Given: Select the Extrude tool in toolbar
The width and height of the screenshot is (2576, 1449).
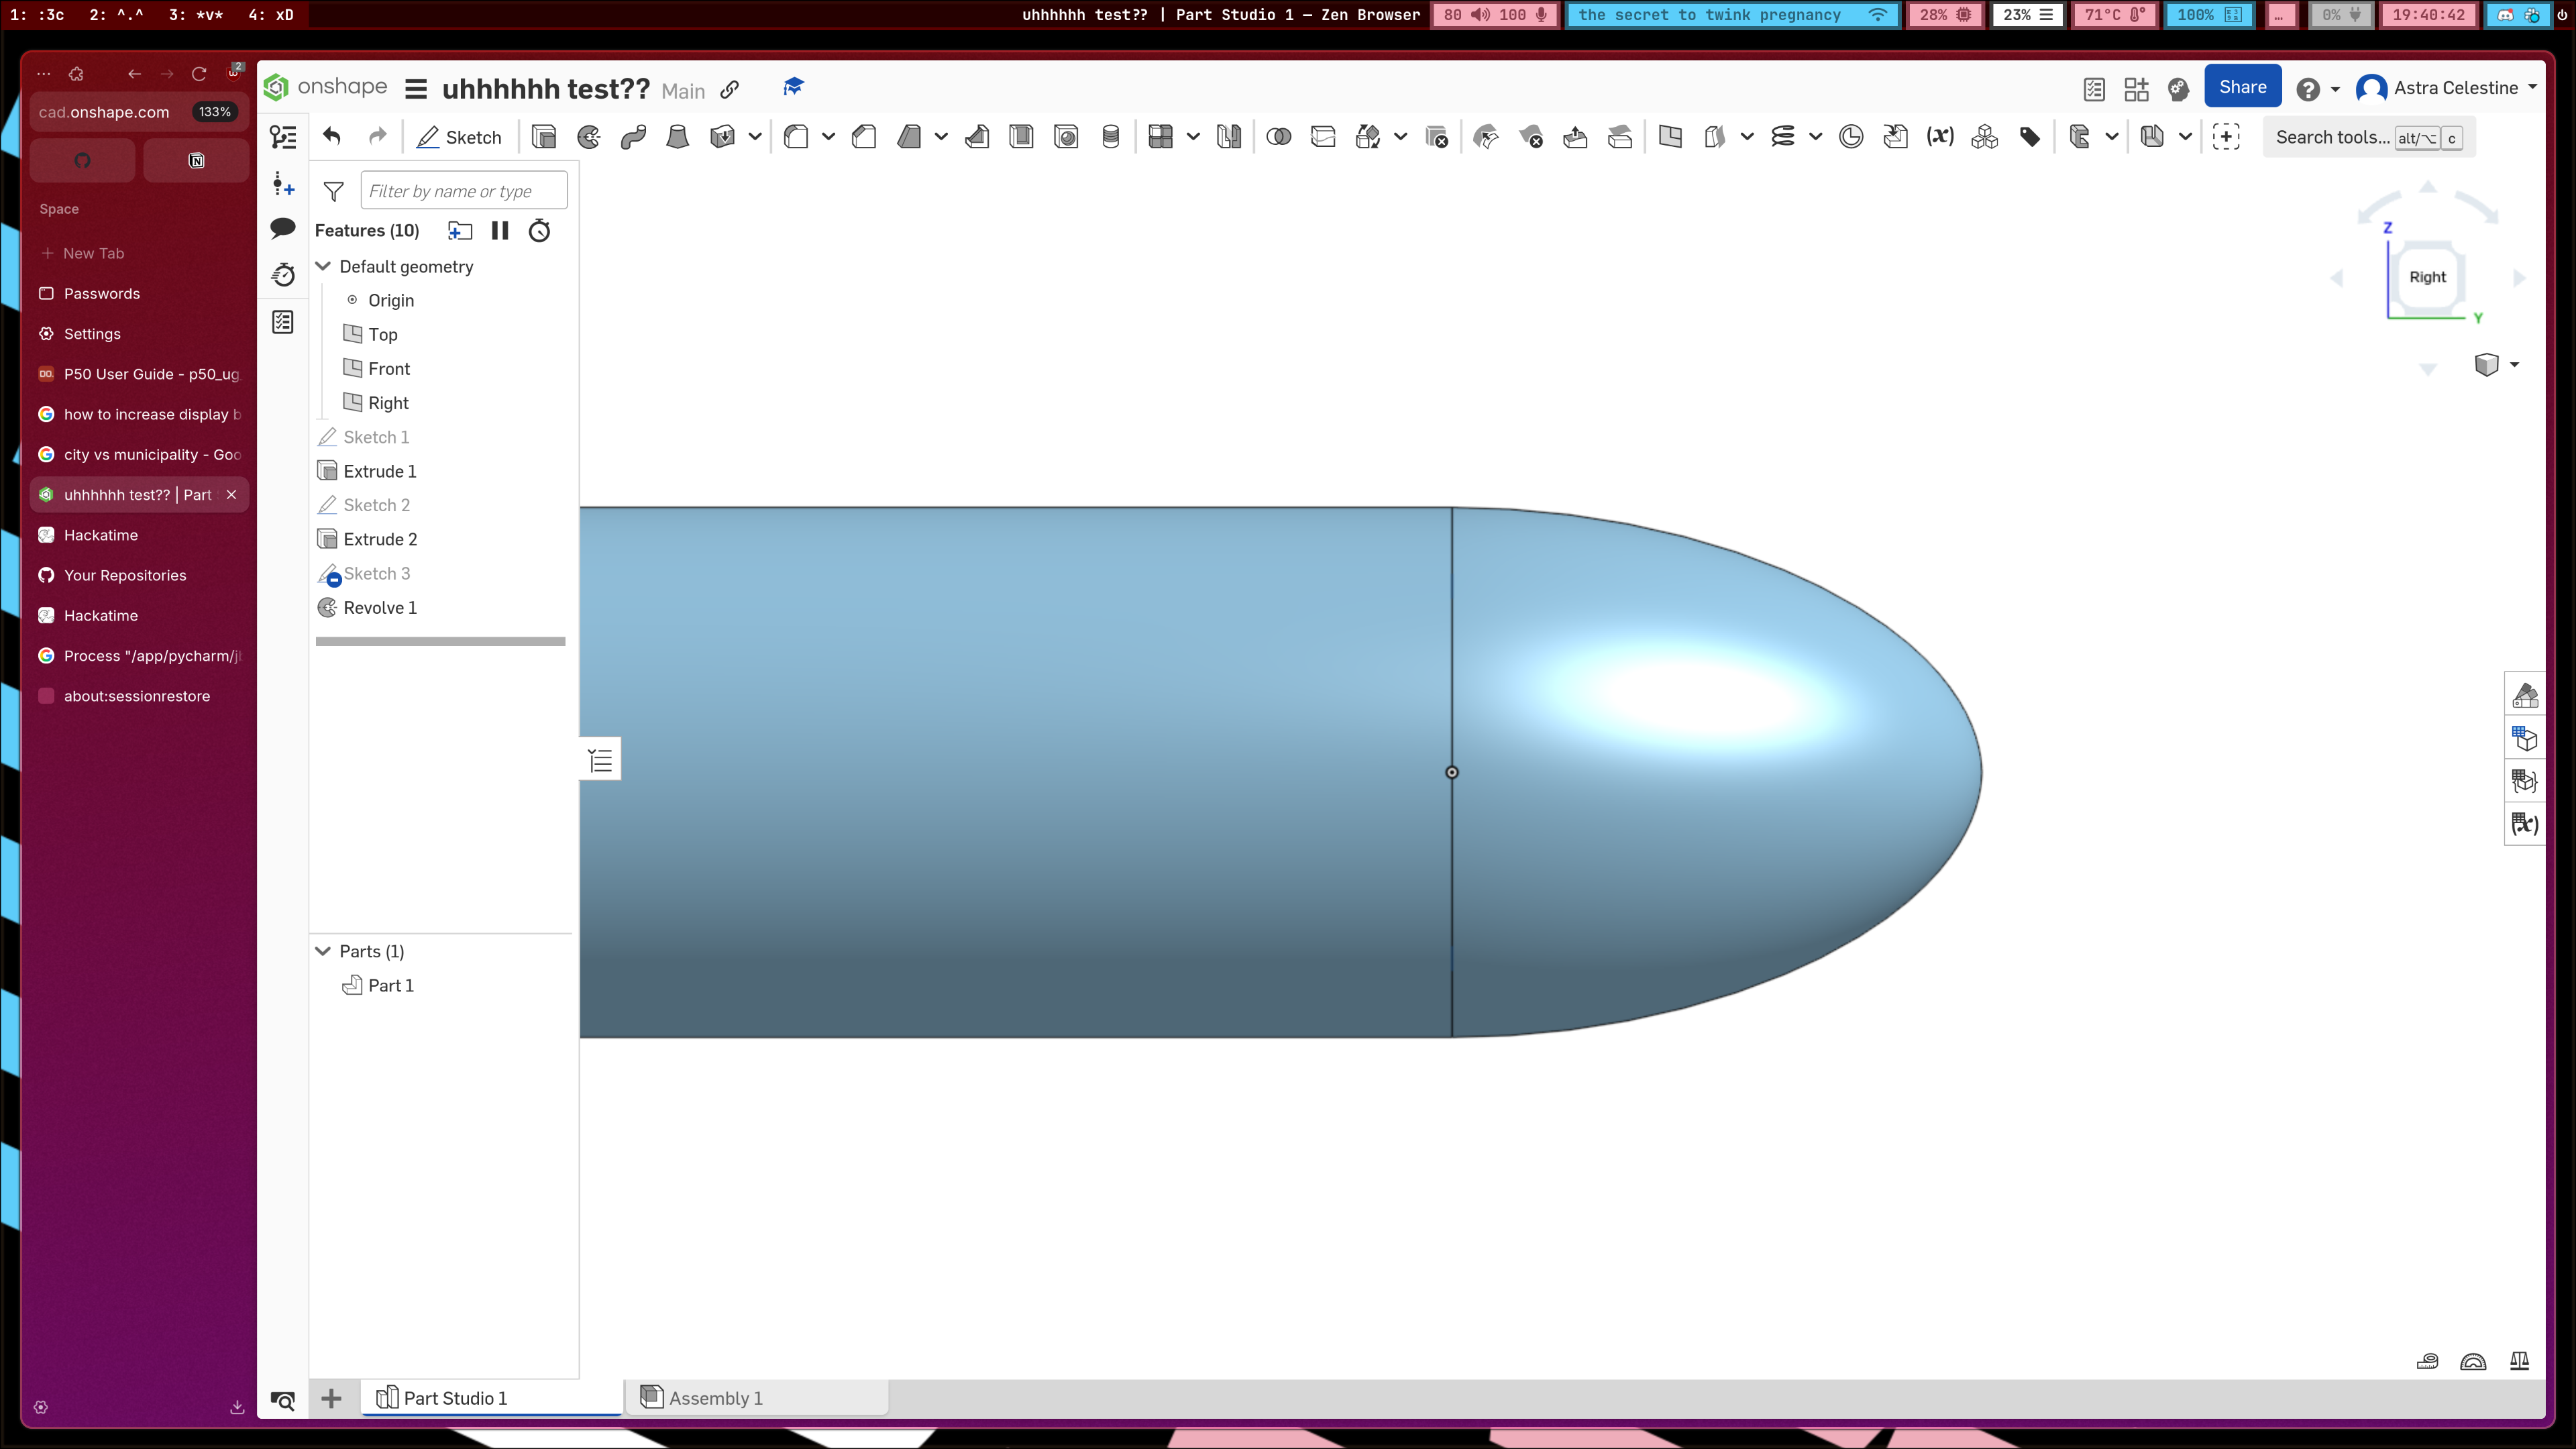Looking at the screenshot, I should (544, 137).
